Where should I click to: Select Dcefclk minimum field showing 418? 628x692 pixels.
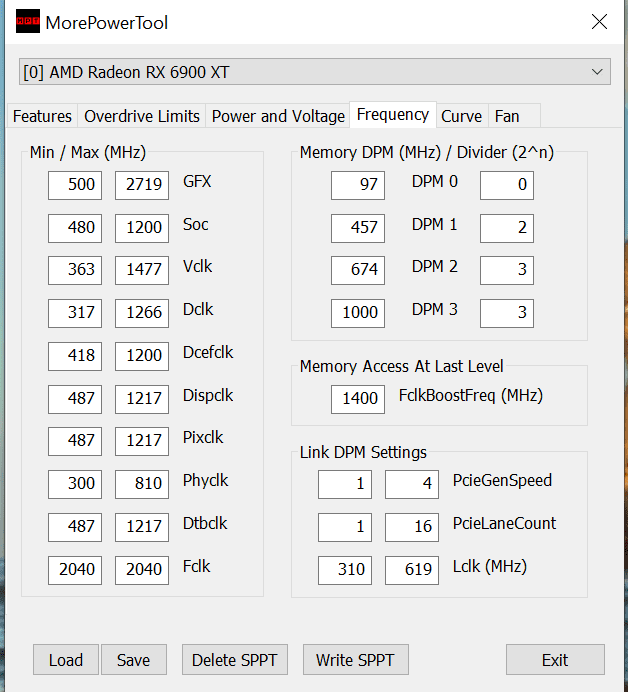75,356
